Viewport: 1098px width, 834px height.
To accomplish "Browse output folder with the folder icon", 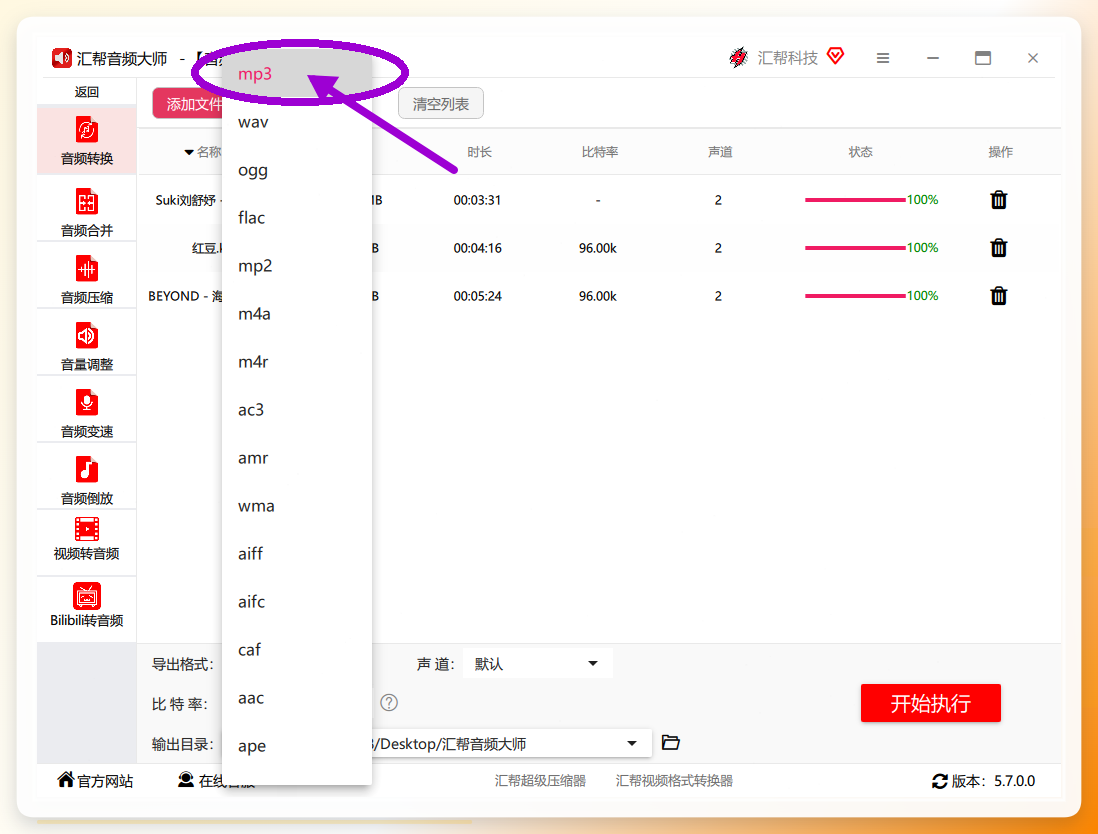I will pos(671,742).
